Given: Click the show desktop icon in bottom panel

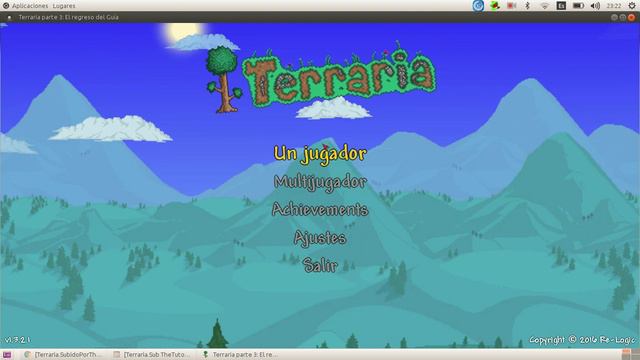Looking at the screenshot, I should (7, 355).
